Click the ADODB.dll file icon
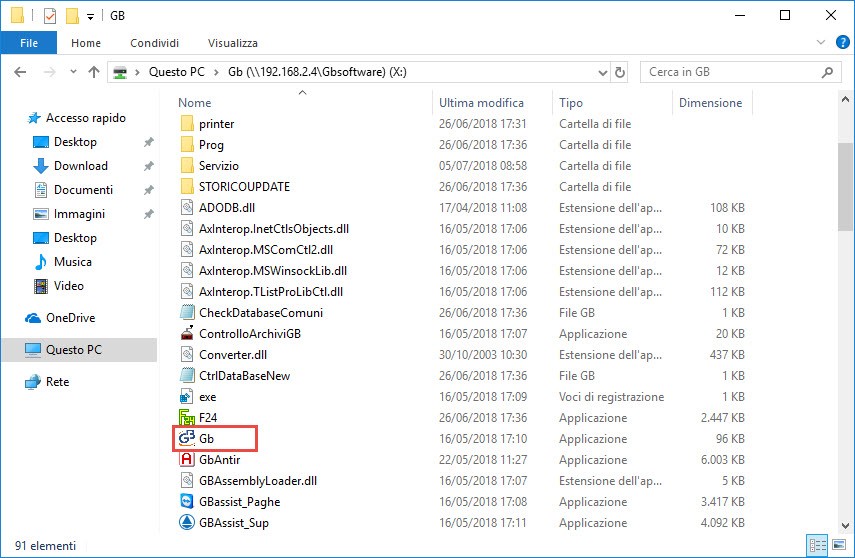 point(187,207)
